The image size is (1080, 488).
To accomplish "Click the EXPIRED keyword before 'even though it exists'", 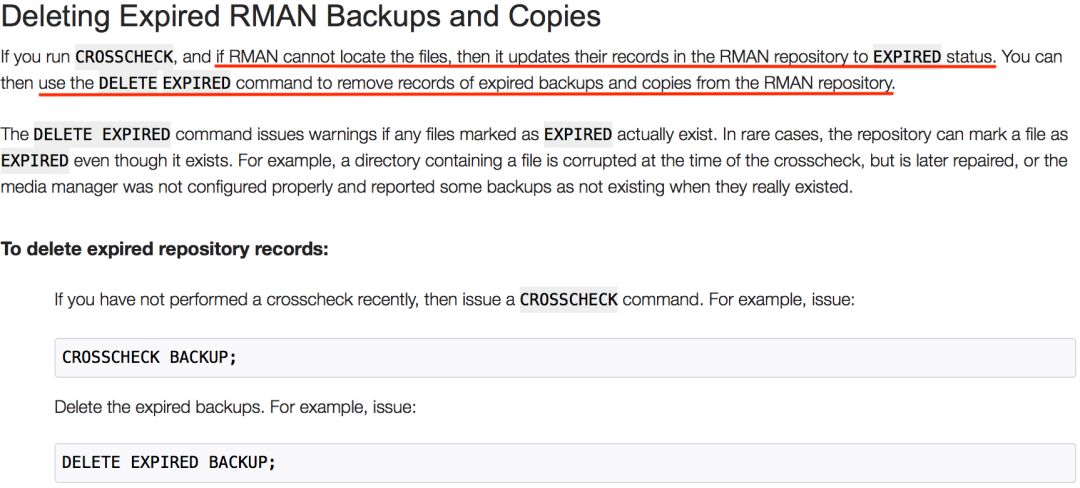I will coord(35,161).
